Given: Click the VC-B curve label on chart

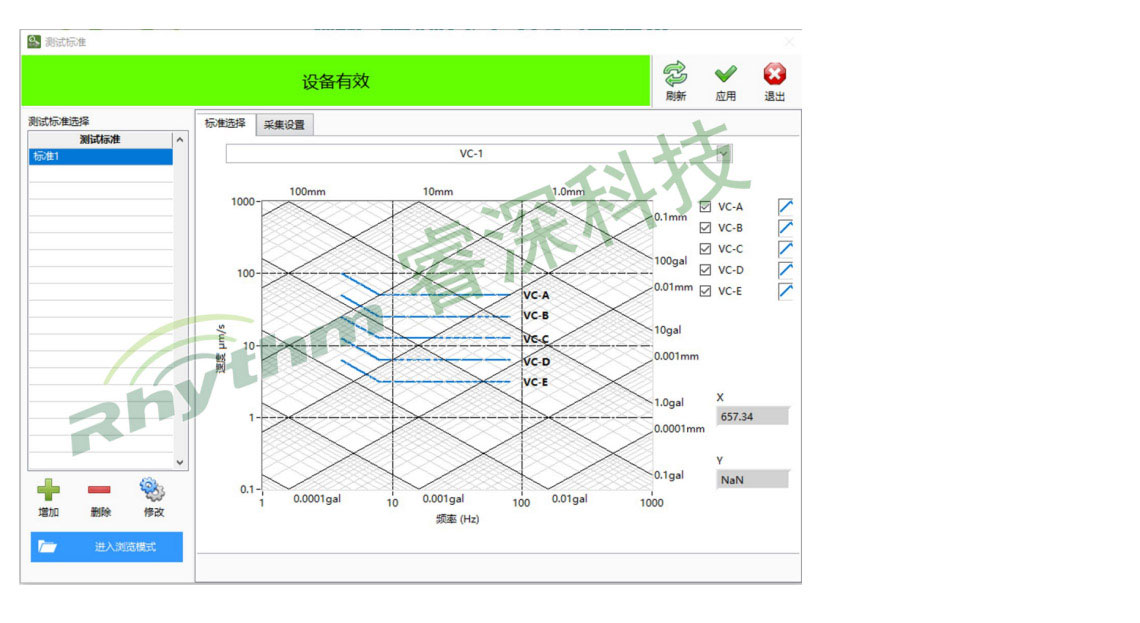Looking at the screenshot, I should (x=537, y=315).
